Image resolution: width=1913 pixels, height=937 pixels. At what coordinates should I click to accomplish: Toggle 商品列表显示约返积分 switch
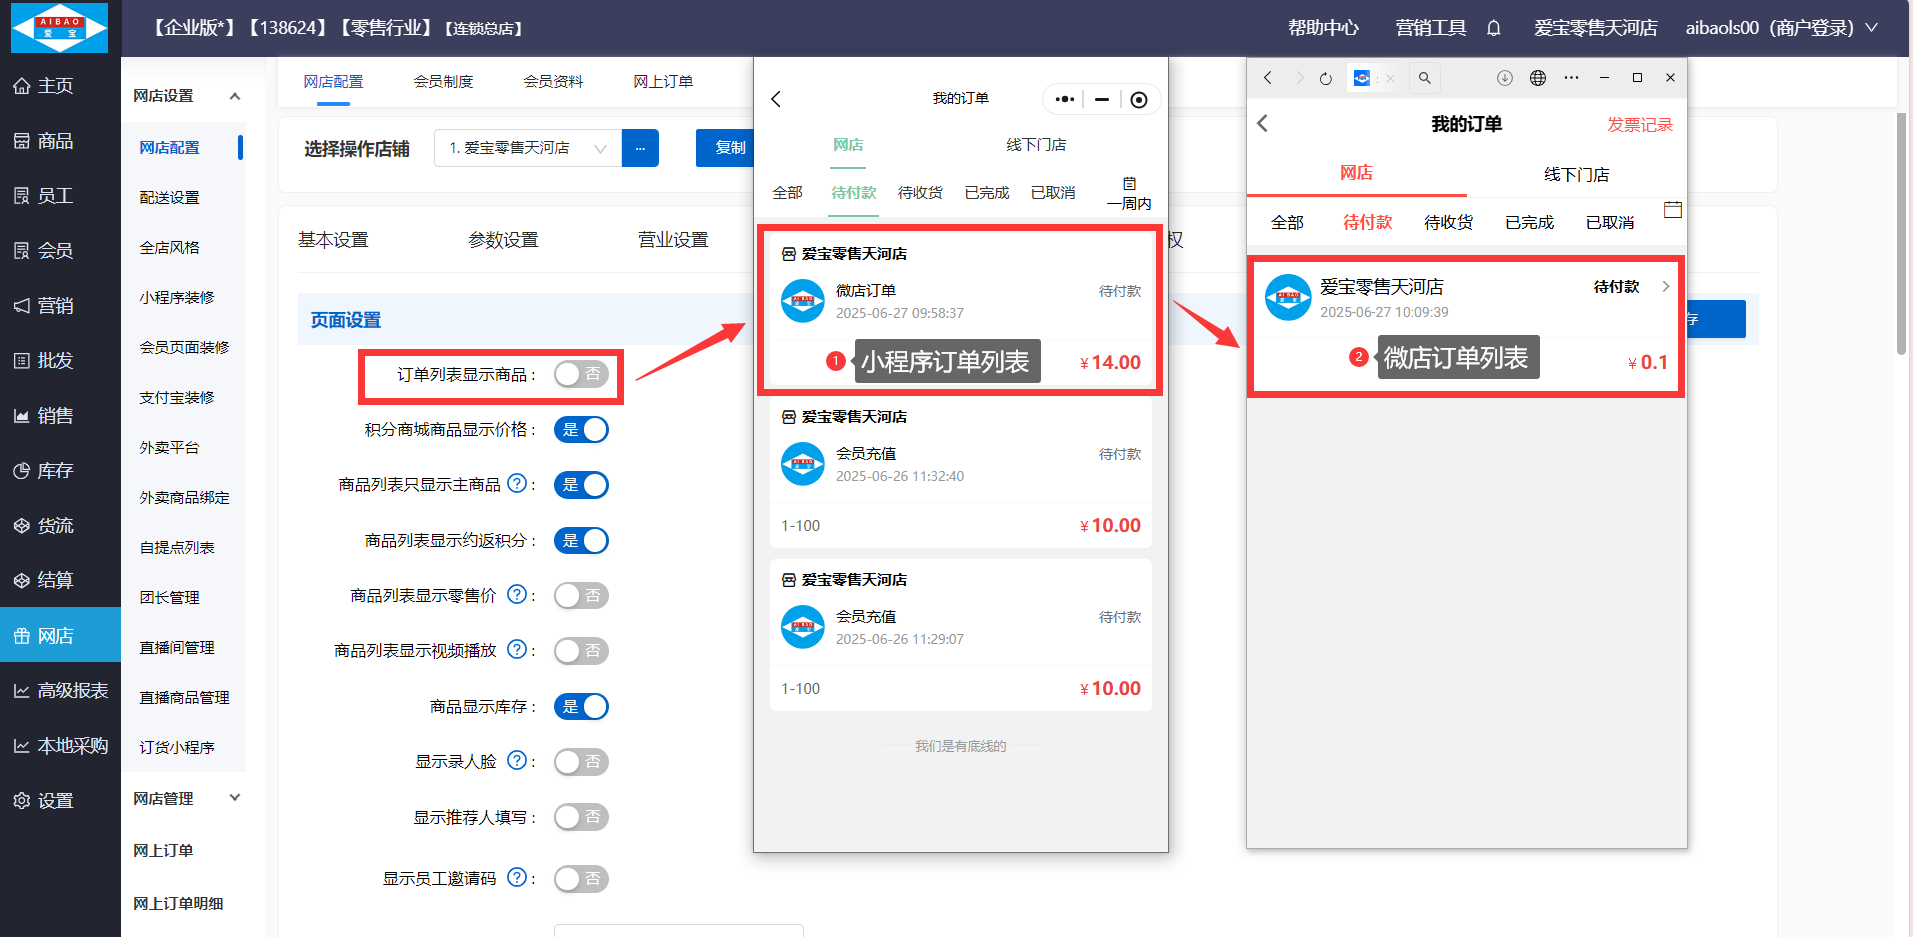coord(581,541)
